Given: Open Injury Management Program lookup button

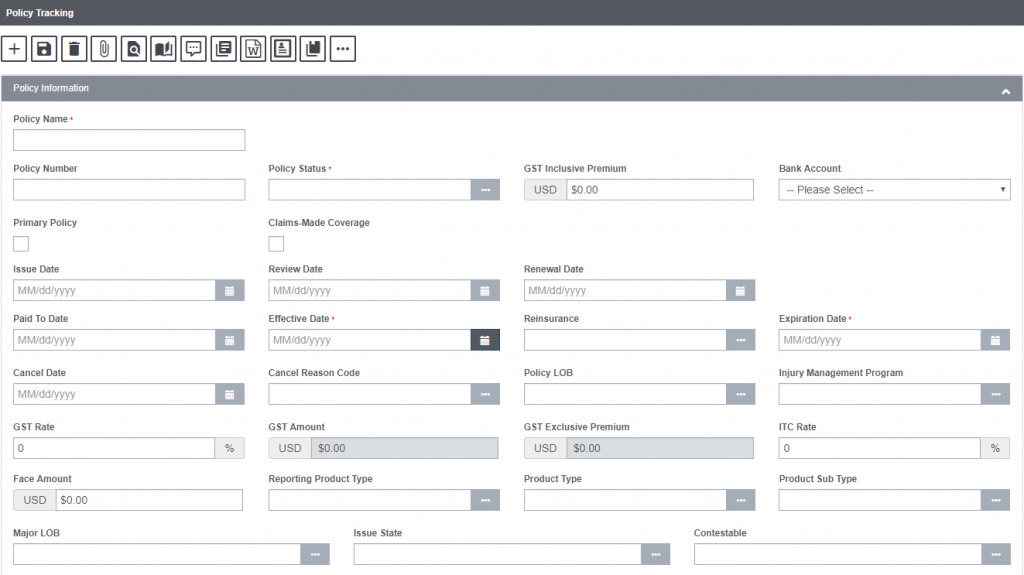Looking at the screenshot, I should tap(995, 395).
